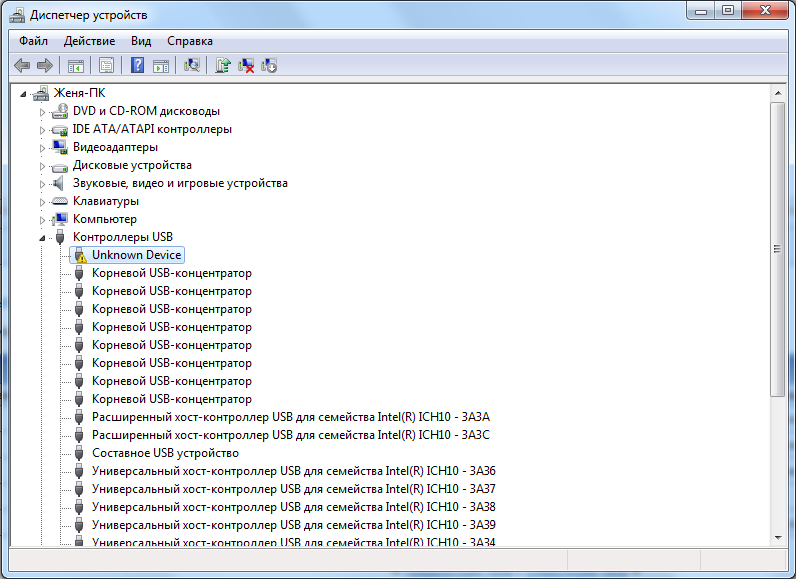The height and width of the screenshot is (579, 796).
Task: Click the blue Help question mark icon
Action: [137, 65]
